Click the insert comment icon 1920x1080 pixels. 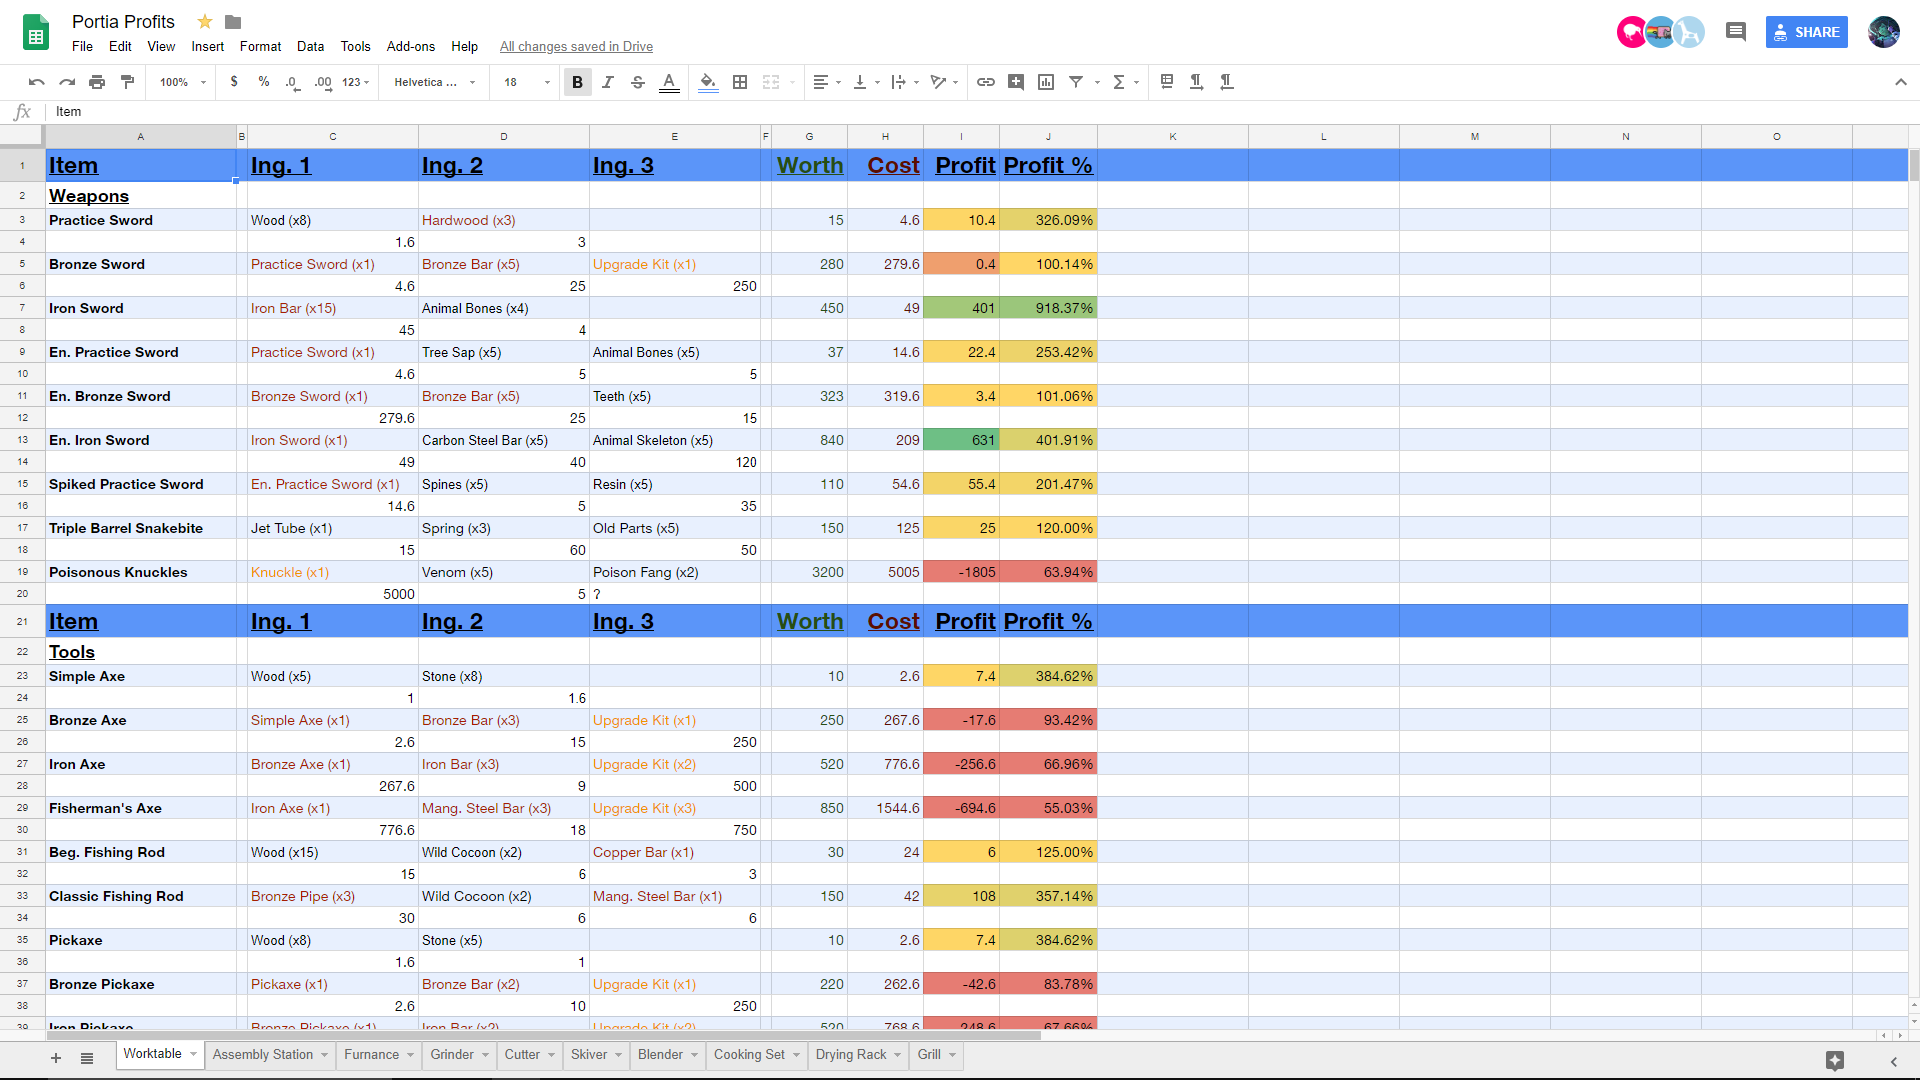tap(1016, 82)
